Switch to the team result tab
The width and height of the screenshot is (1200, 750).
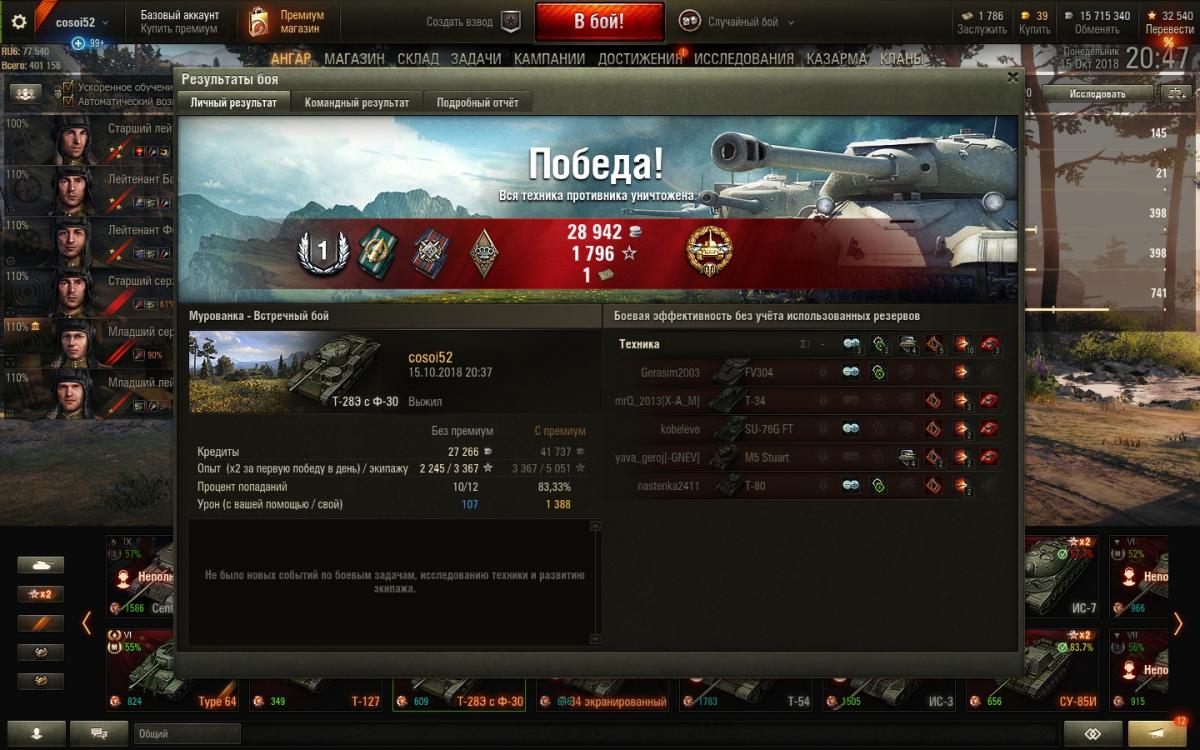pos(357,102)
